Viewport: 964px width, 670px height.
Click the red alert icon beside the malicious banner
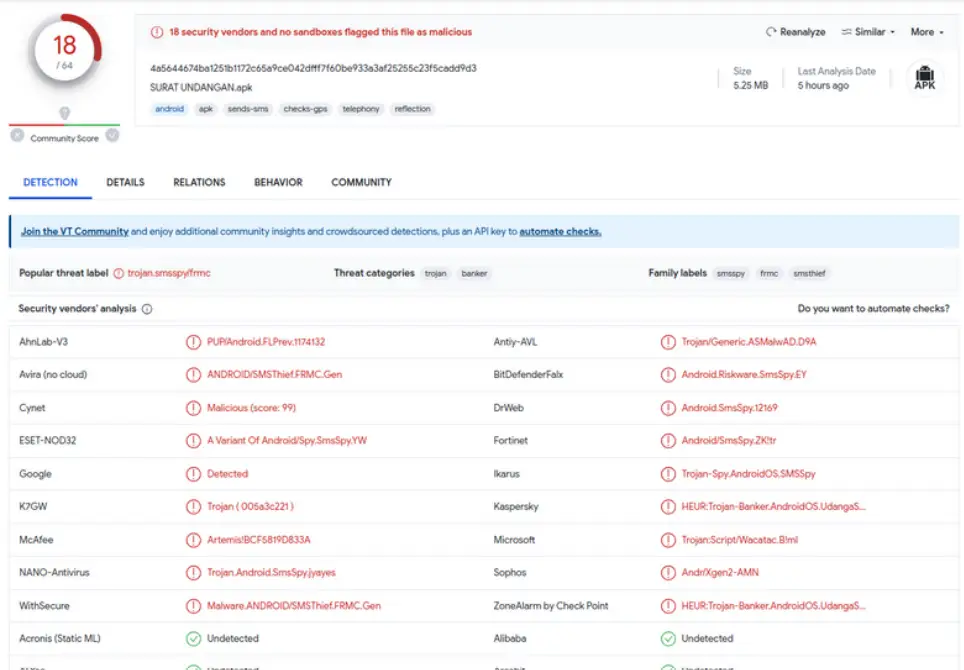pos(157,32)
